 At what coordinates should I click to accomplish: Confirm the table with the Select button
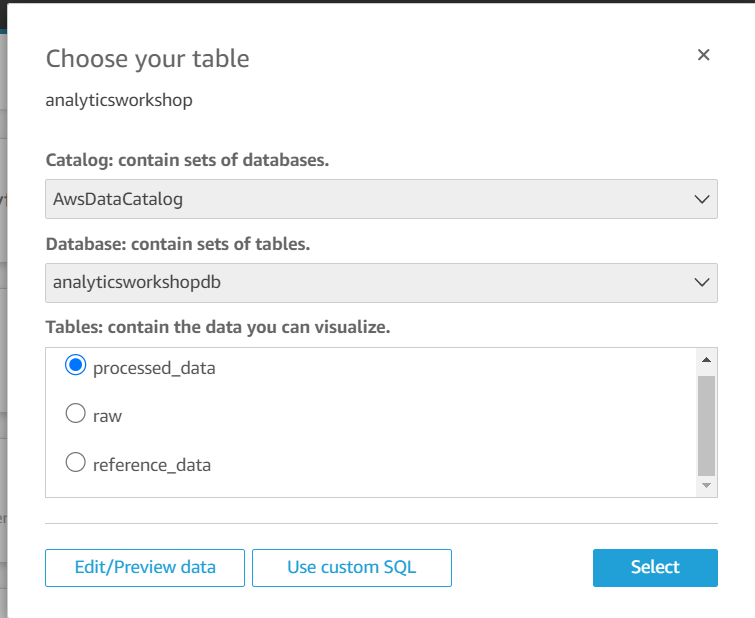pos(655,567)
